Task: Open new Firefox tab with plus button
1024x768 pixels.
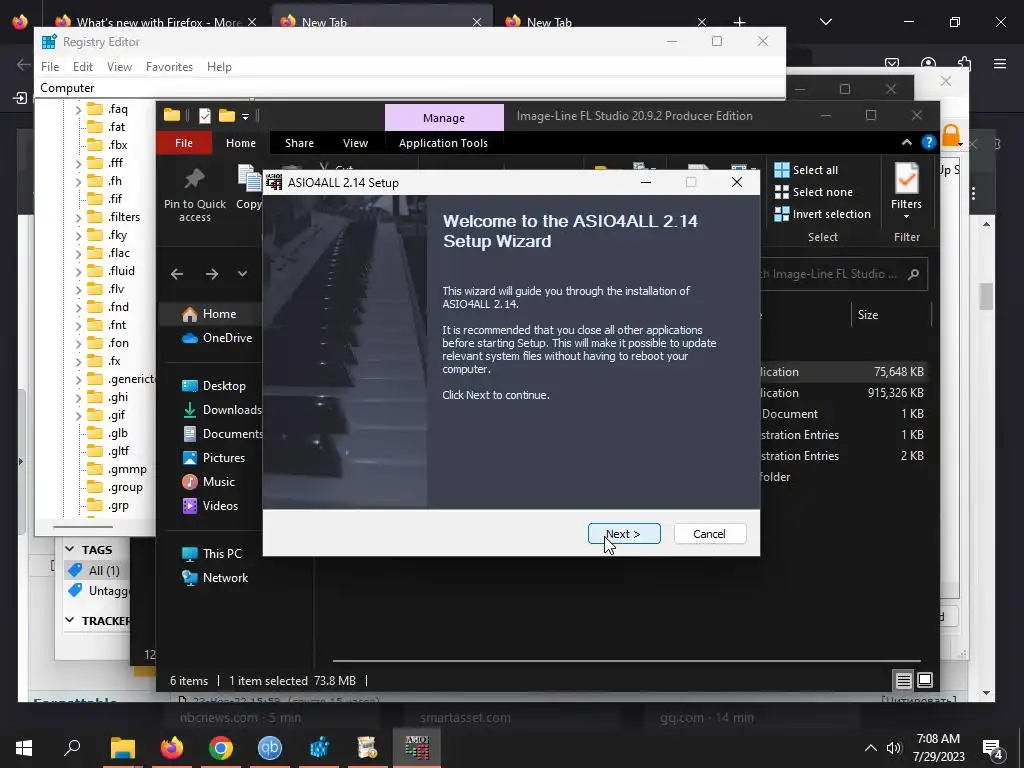Action: [x=739, y=22]
